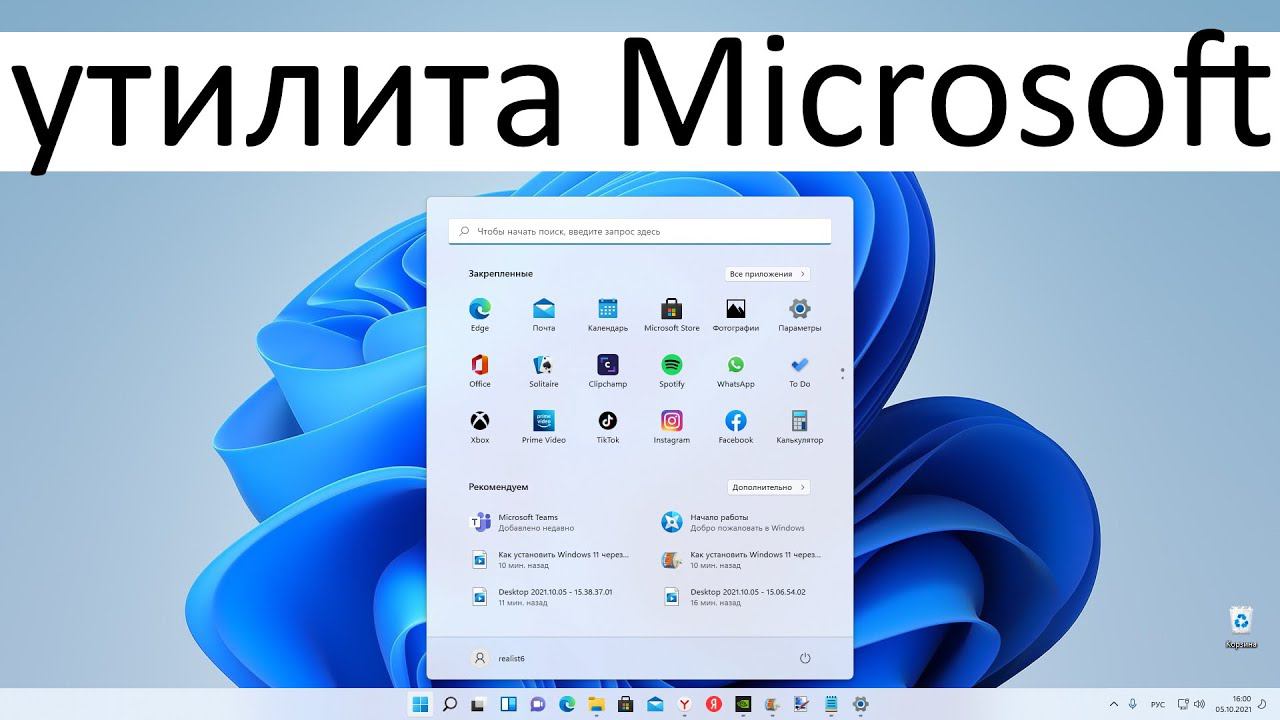Open the TikTok app

[608, 426]
